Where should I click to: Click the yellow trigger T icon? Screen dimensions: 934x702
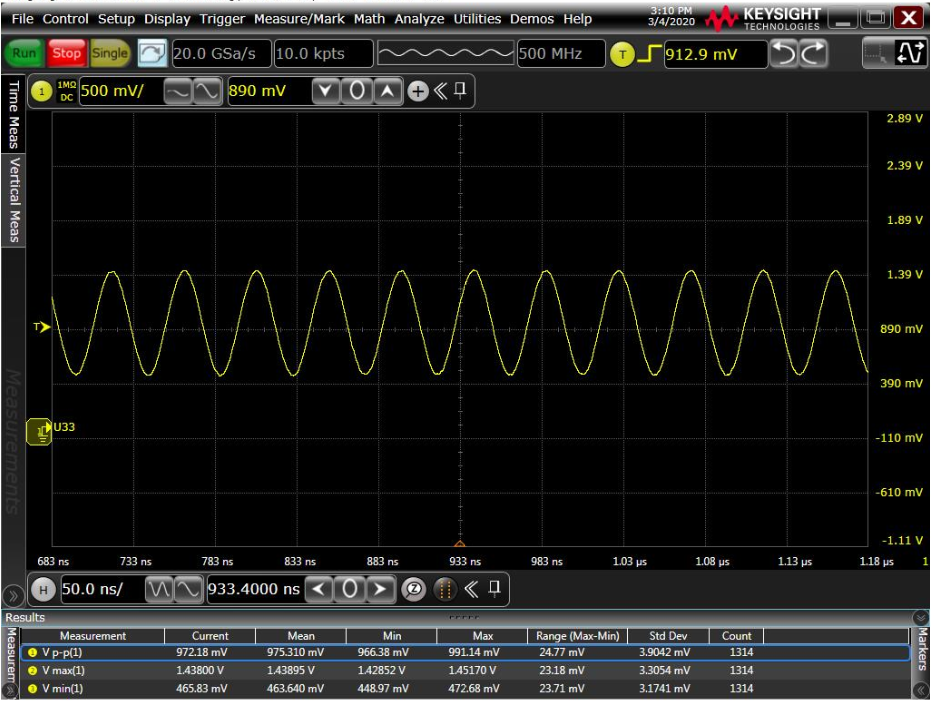pos(622,55)
